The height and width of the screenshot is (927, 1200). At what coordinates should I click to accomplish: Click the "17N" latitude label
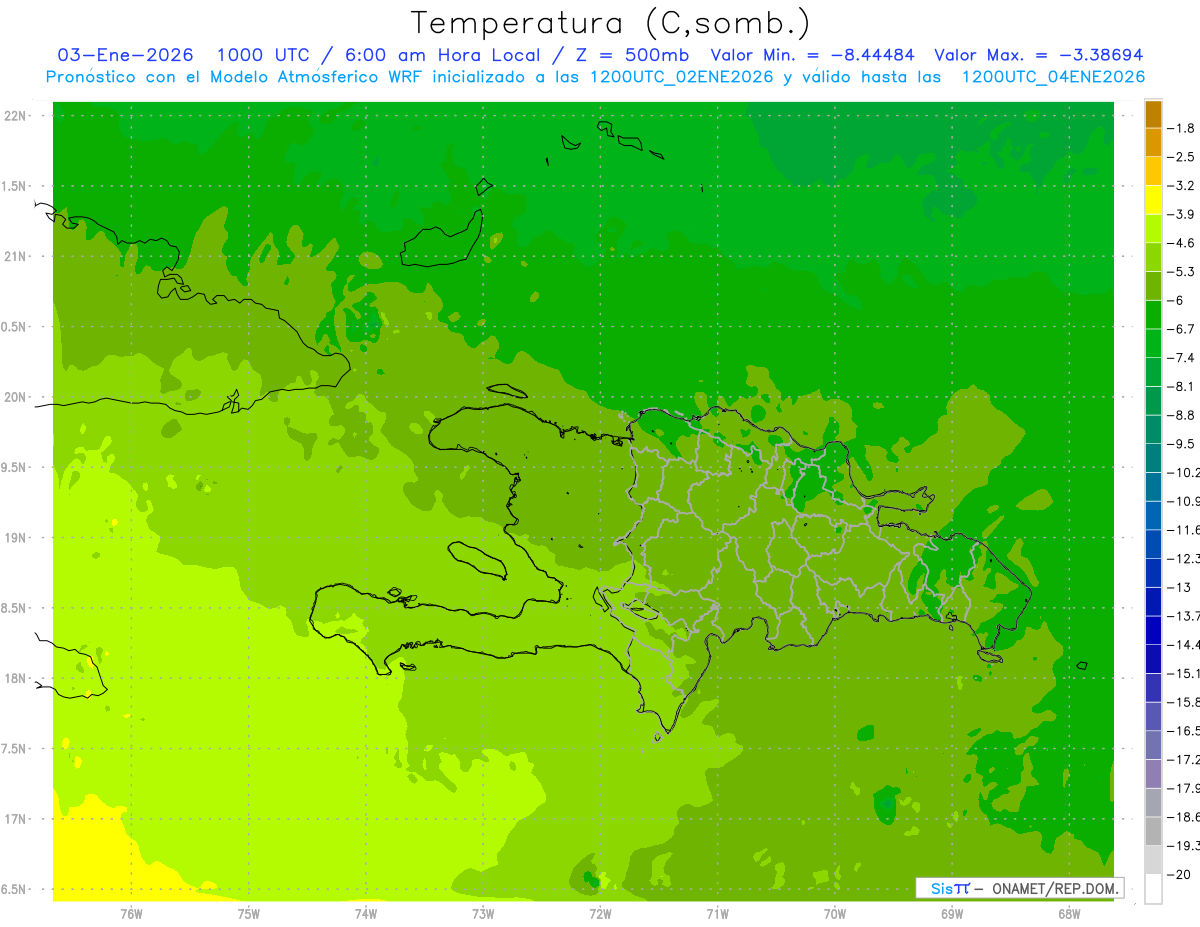tap(16, 819)
